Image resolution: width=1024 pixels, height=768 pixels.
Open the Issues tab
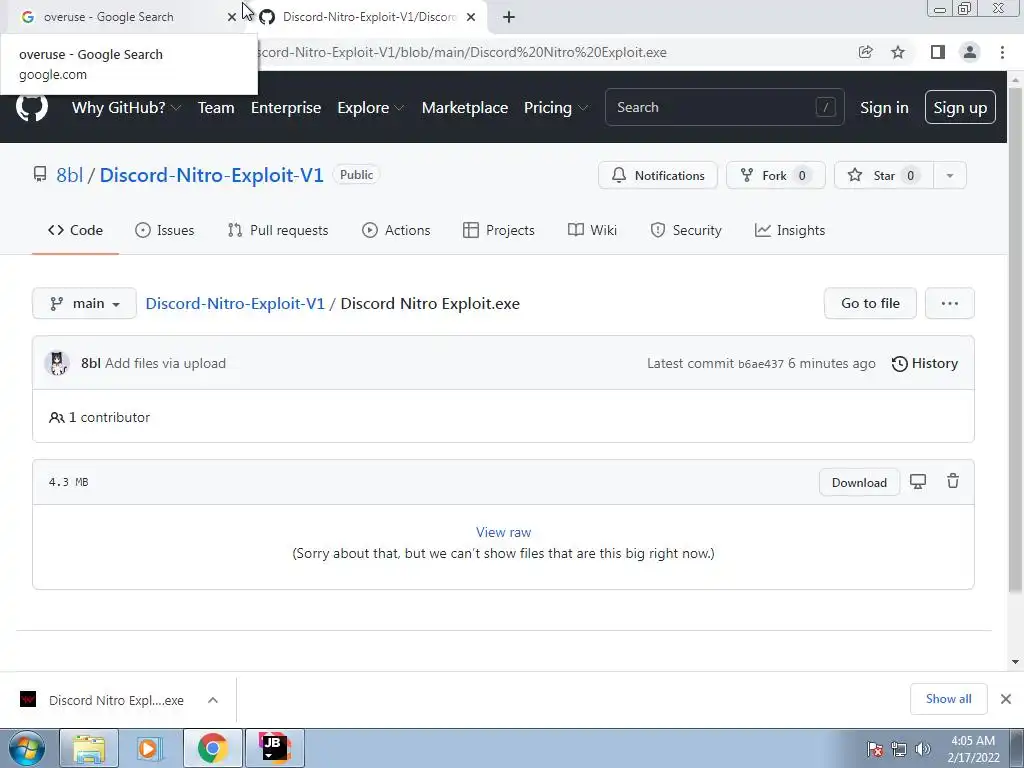165,230
